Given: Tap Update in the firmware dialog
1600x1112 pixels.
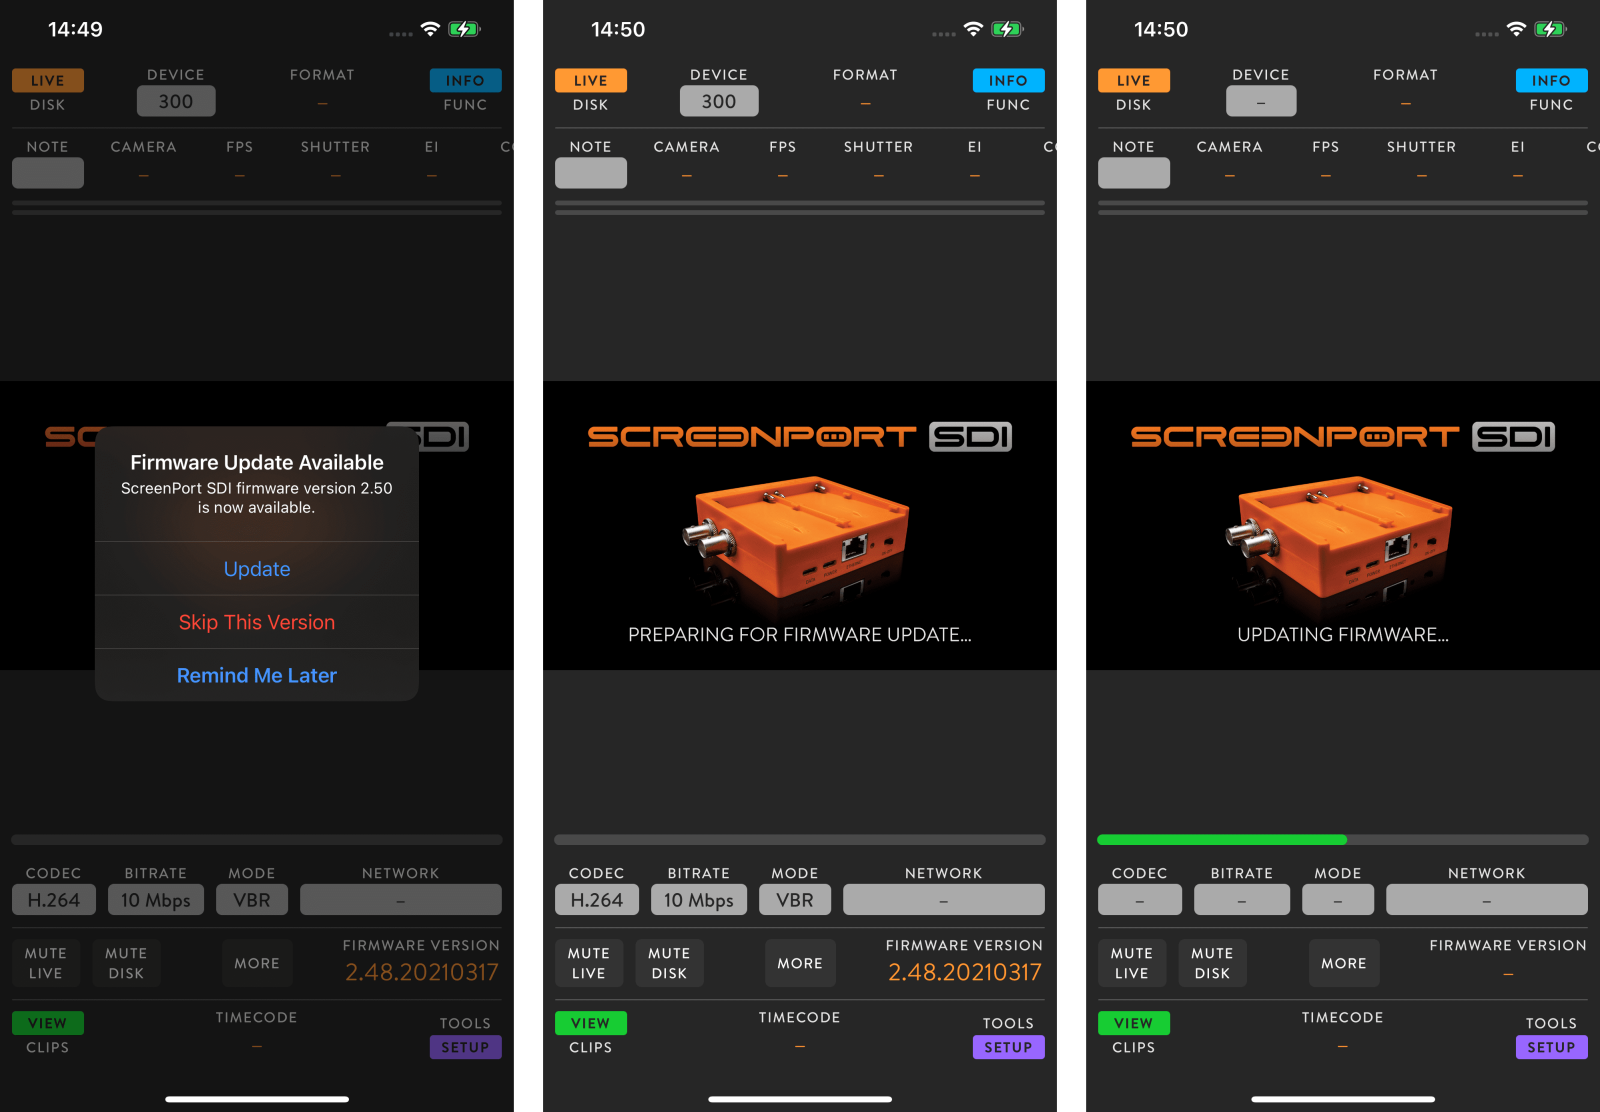Looking at the screenshot, I should [x=256, y=568].
